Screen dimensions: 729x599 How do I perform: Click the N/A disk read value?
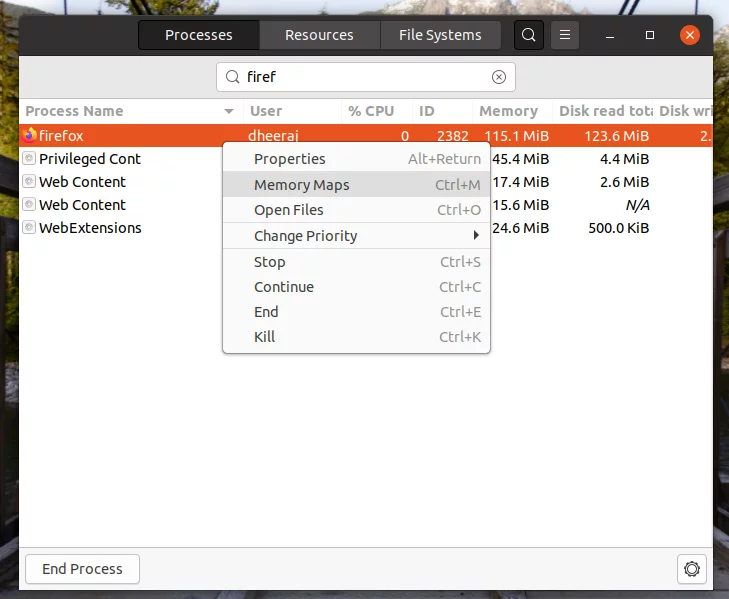(x=637, y=205)
